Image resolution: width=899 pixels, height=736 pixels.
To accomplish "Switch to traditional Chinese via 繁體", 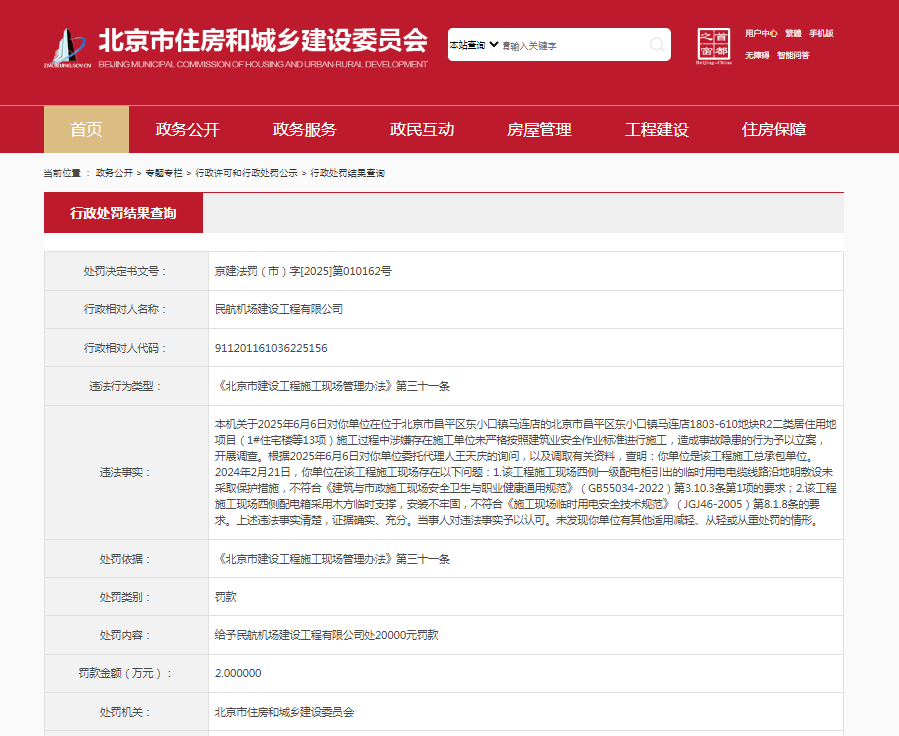I will coord(793,33).
